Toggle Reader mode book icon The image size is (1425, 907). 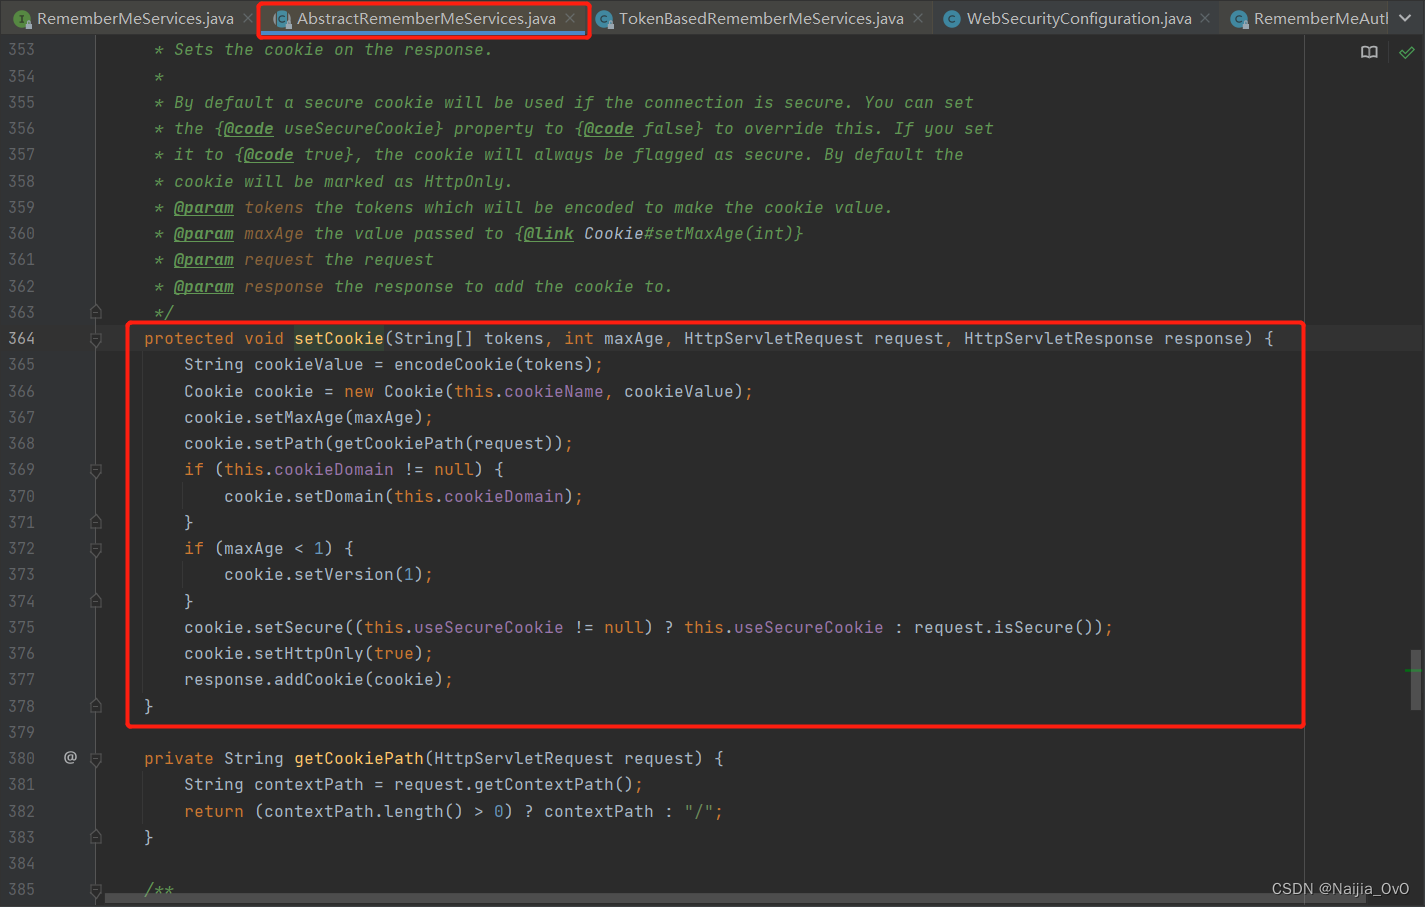point(1370,52)
